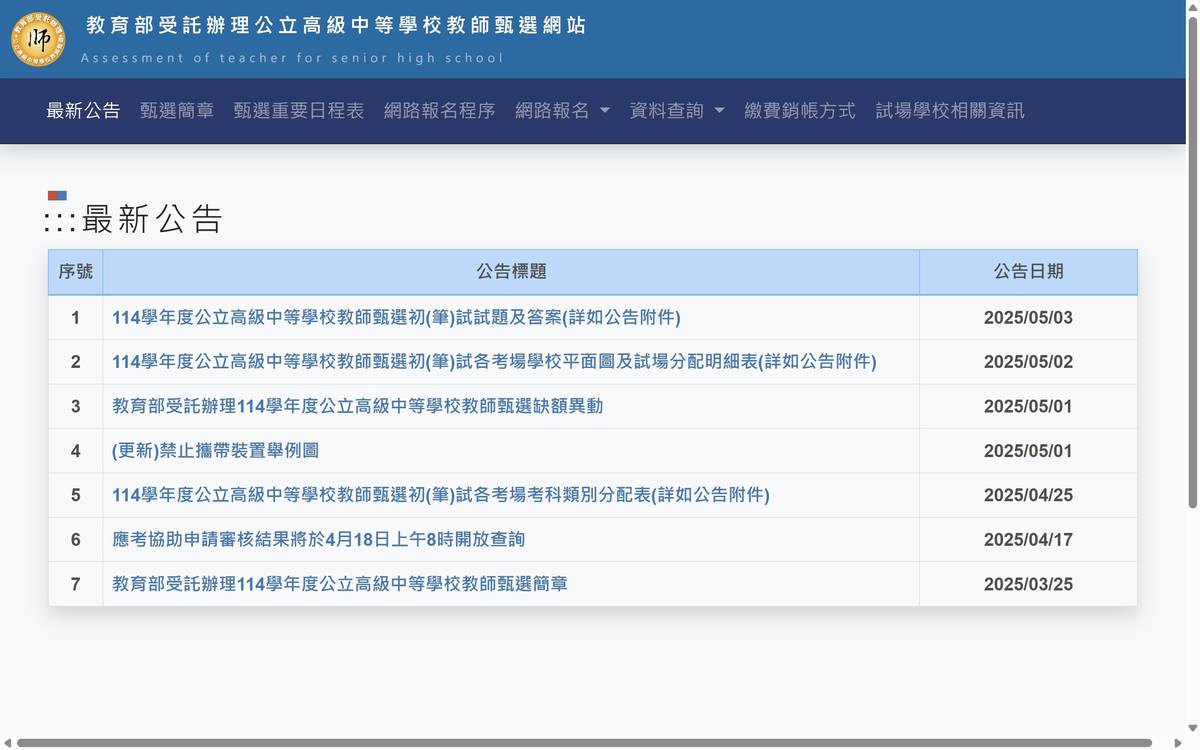Expand the 網路報名 dropdown menu
This screenshot has height=750, width=1200.
562,111
